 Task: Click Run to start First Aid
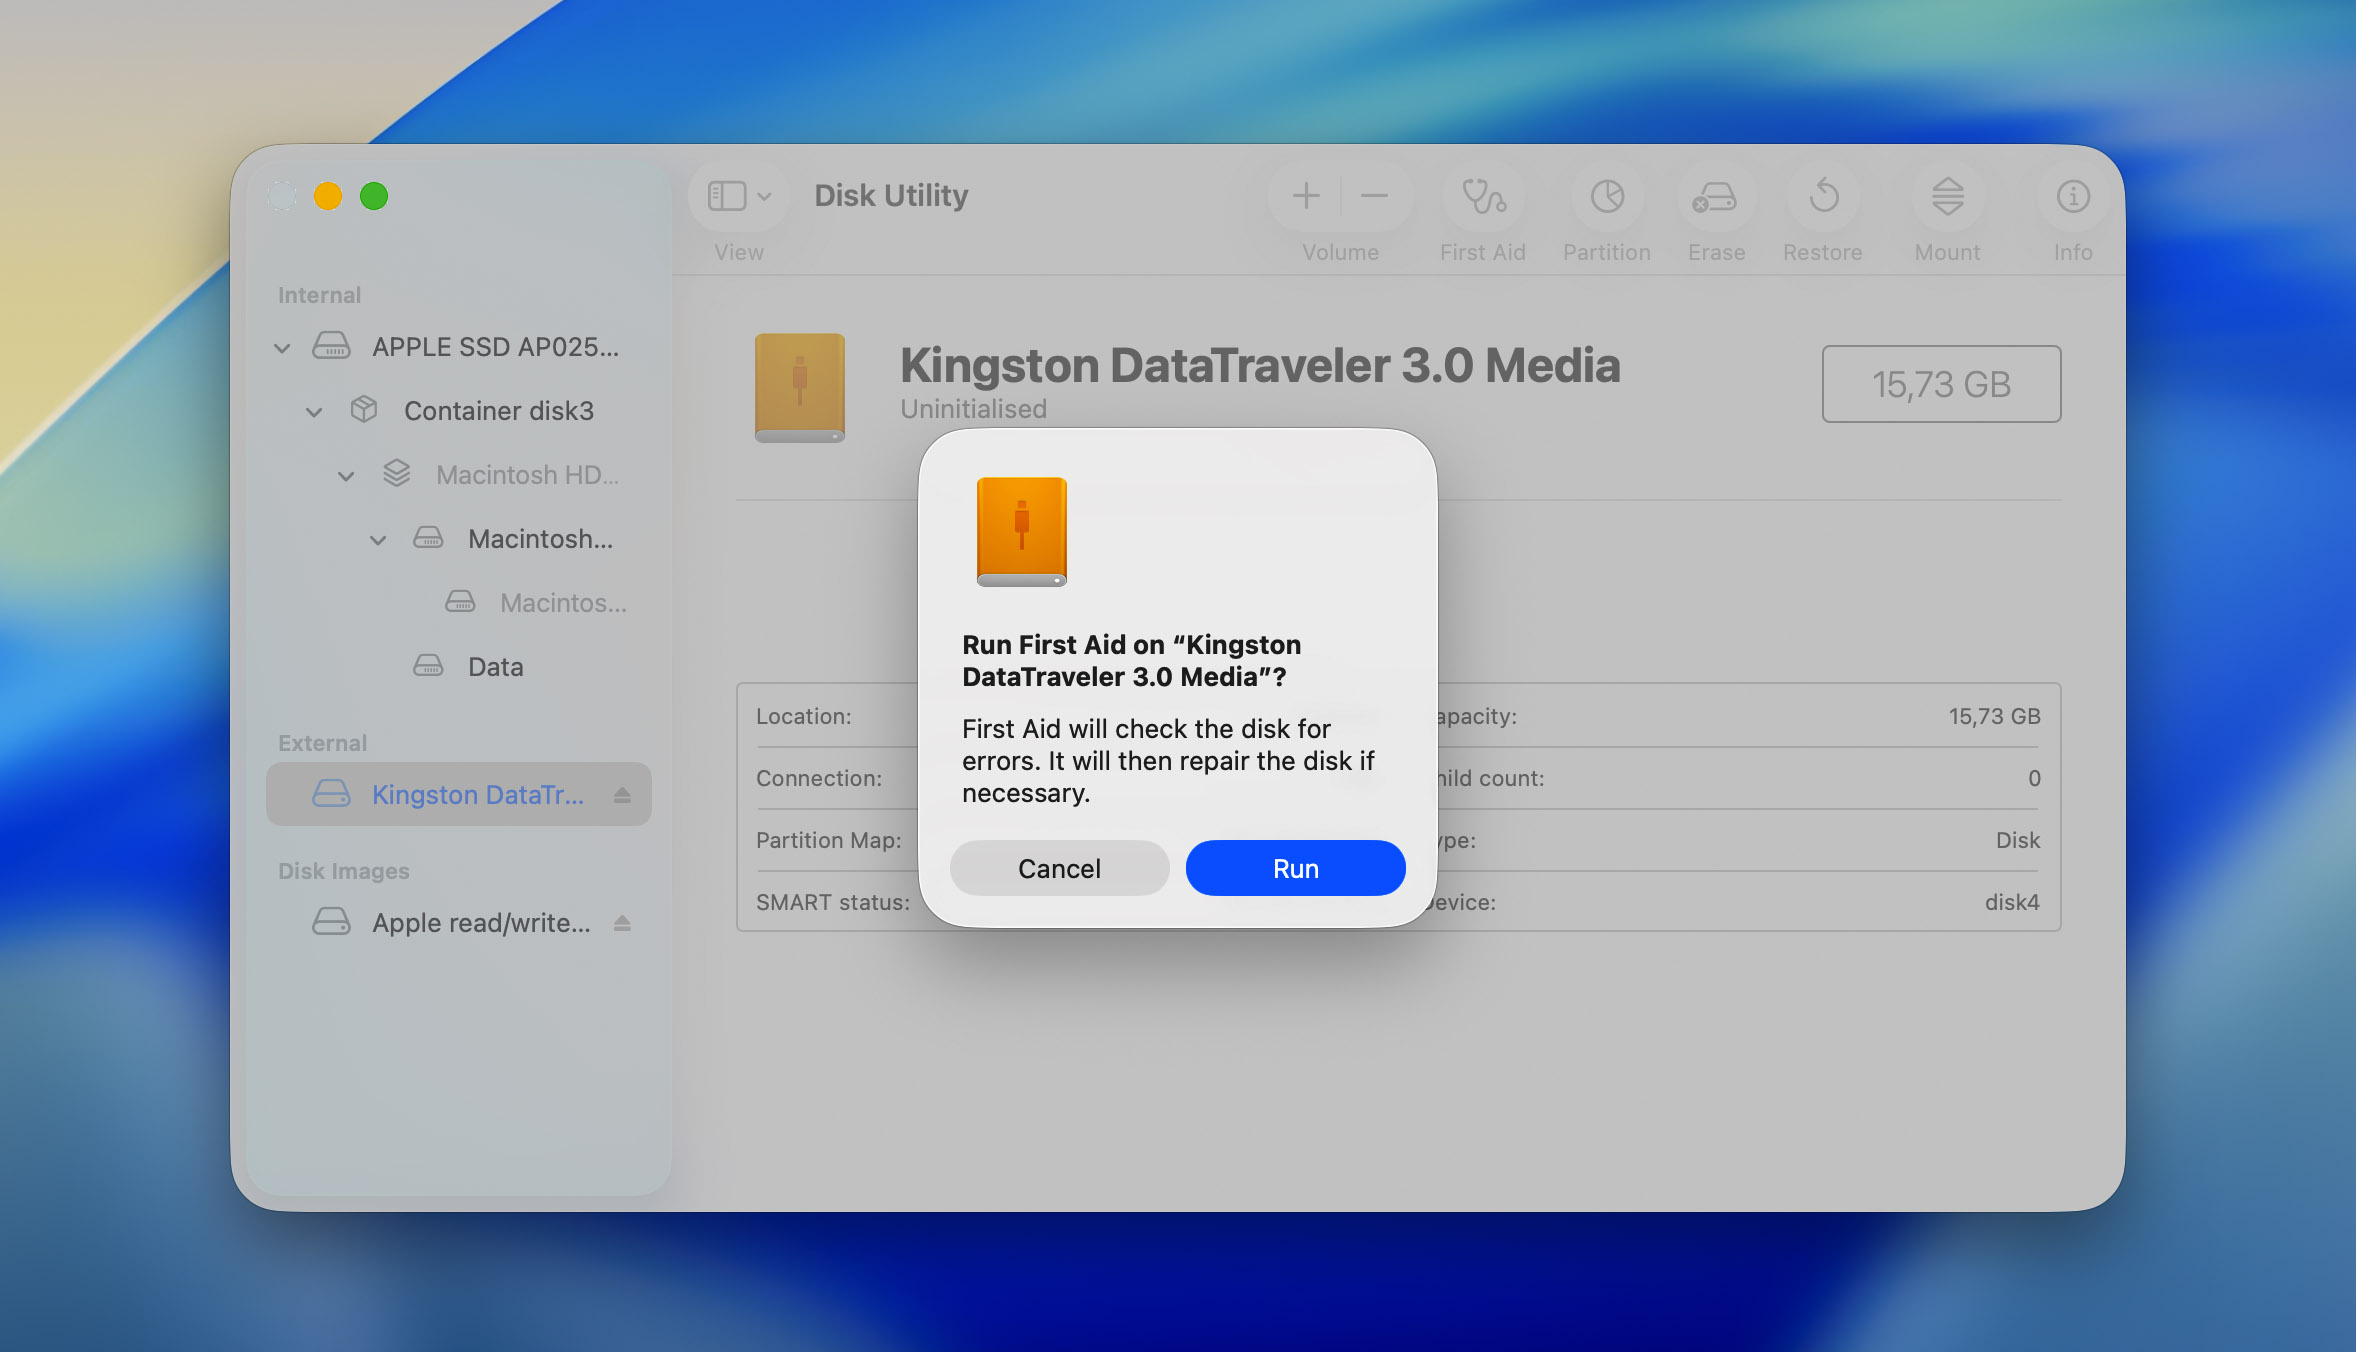coord(1295,868)
